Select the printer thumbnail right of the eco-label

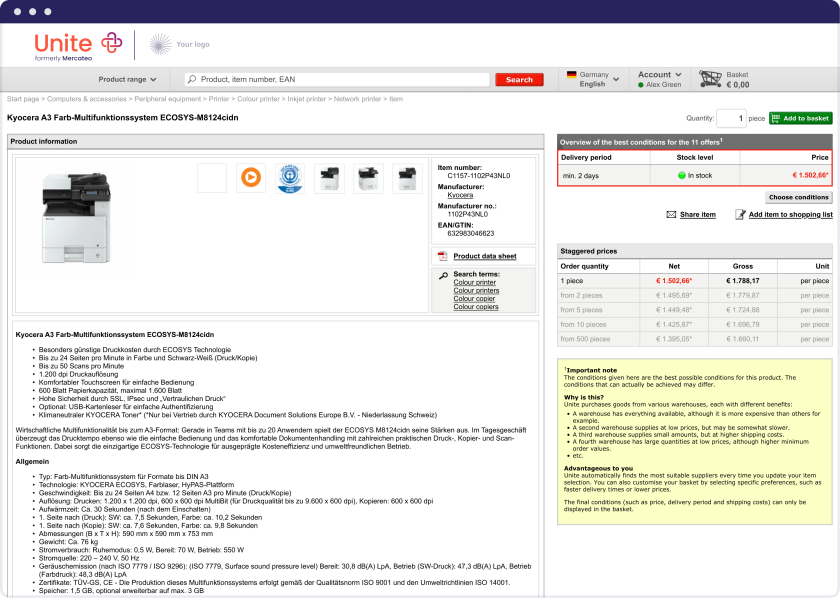(329, 178)
